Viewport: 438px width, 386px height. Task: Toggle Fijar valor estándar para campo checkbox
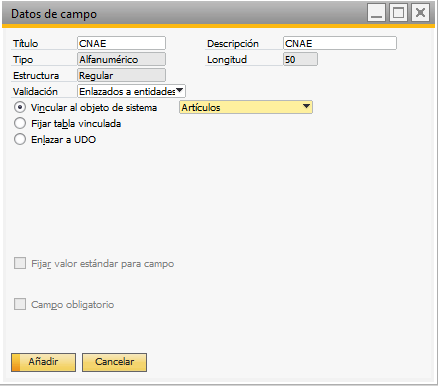[20, 263]
